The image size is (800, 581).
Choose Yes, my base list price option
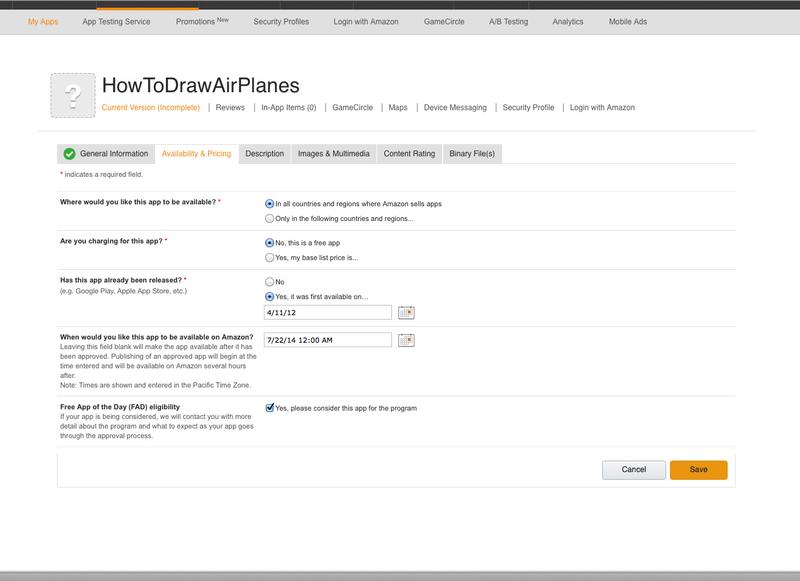coord(269,258)
